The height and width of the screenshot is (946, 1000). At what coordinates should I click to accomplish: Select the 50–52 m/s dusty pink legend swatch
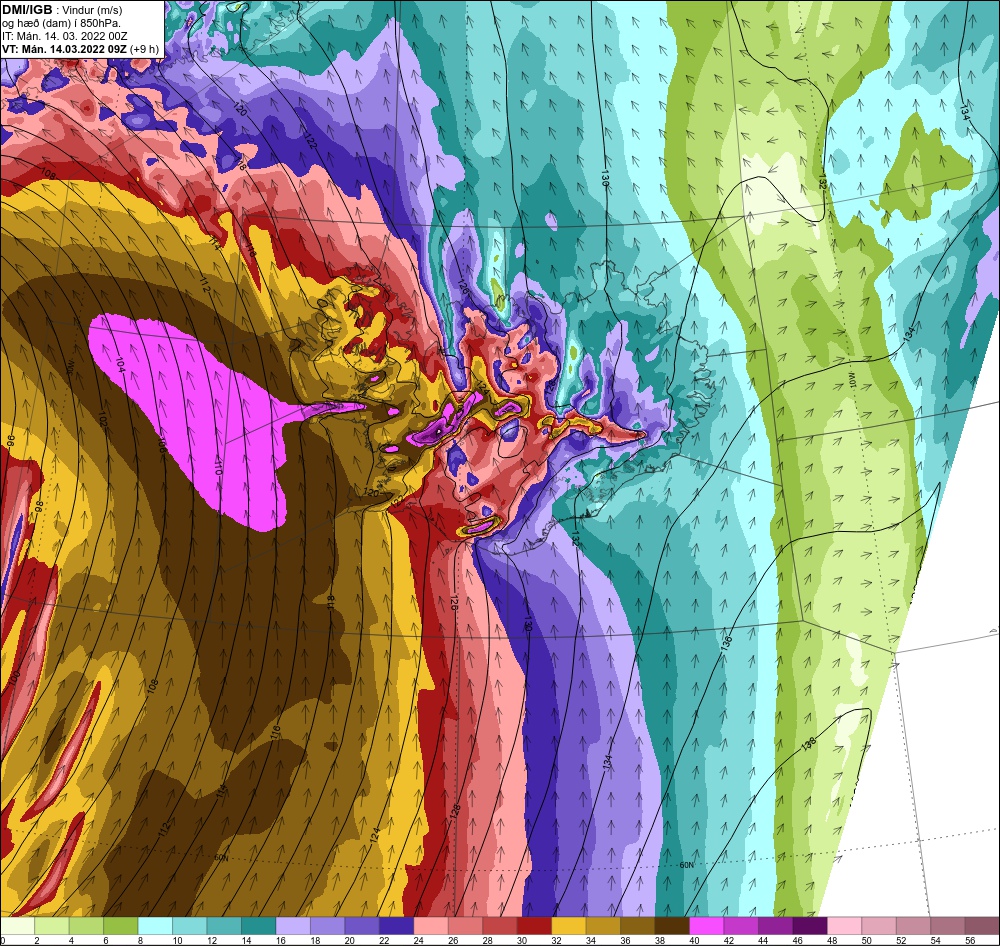[x=878, y=926]
